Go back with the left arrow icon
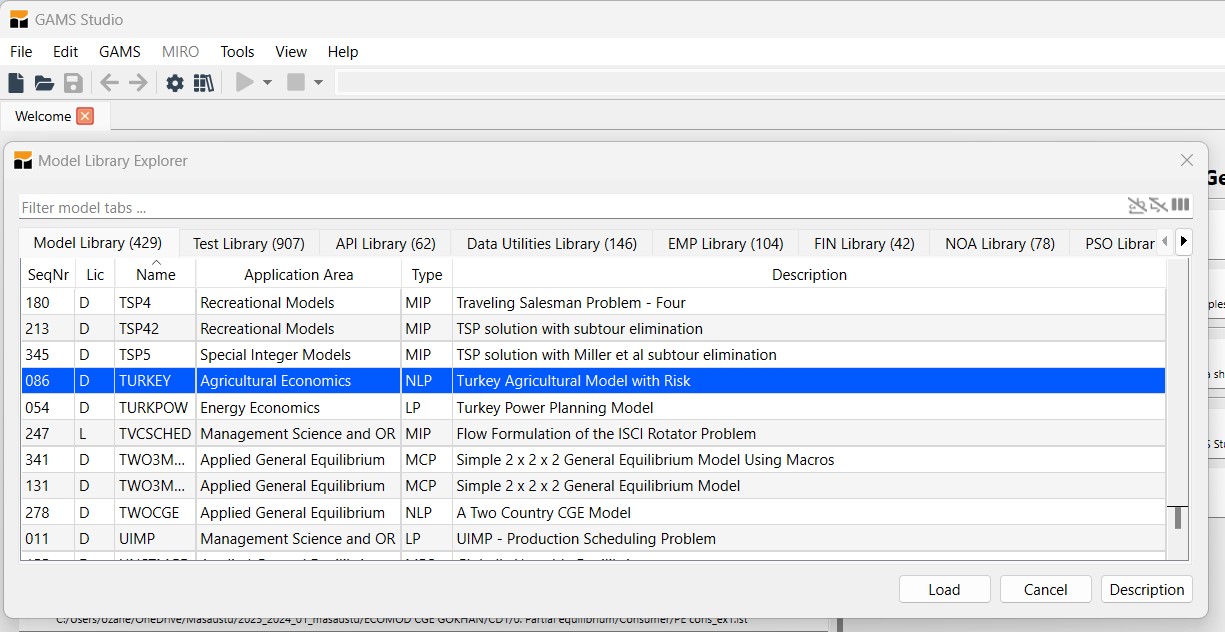 (110, 83)
